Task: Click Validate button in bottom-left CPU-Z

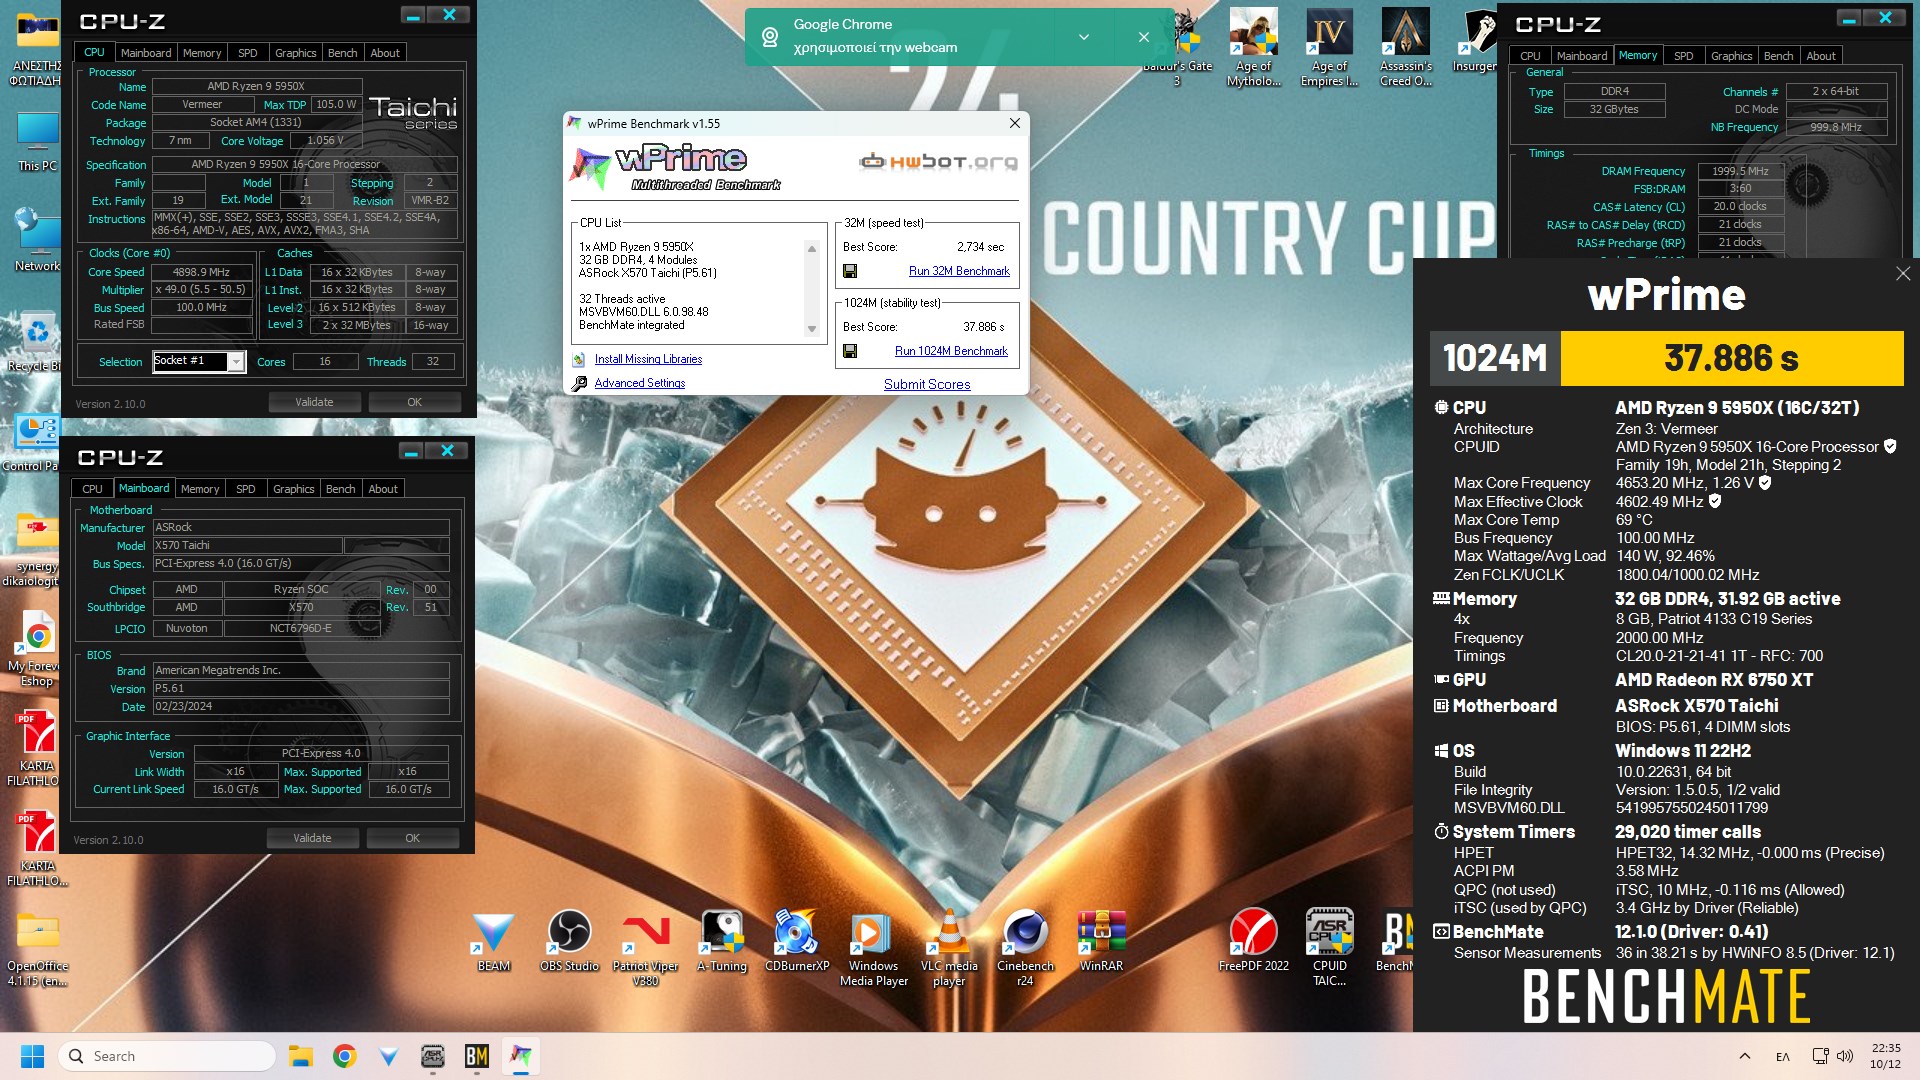Action: click(x=312, y=838)
